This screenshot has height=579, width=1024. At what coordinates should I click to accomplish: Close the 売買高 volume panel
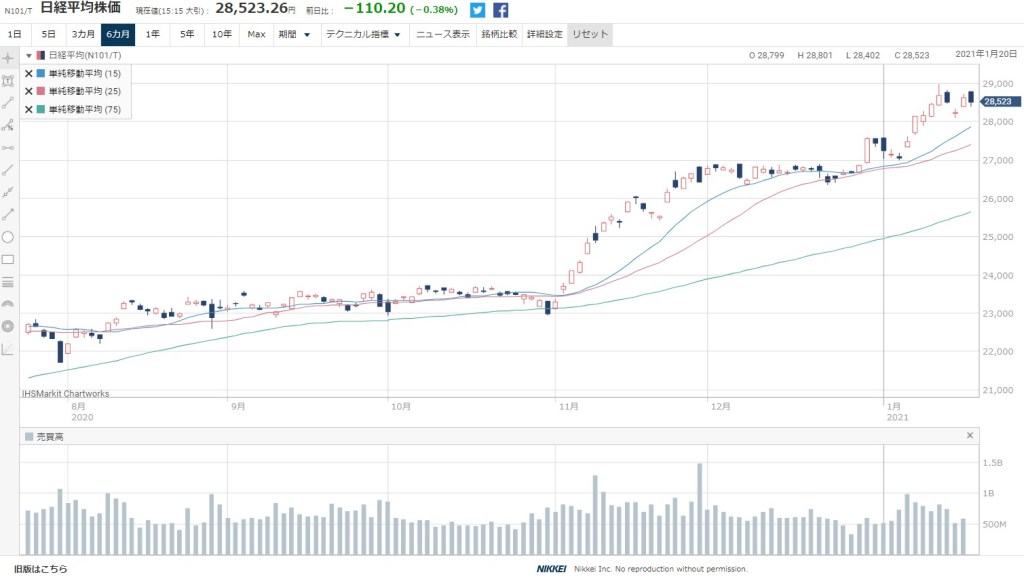coord(969,436)
